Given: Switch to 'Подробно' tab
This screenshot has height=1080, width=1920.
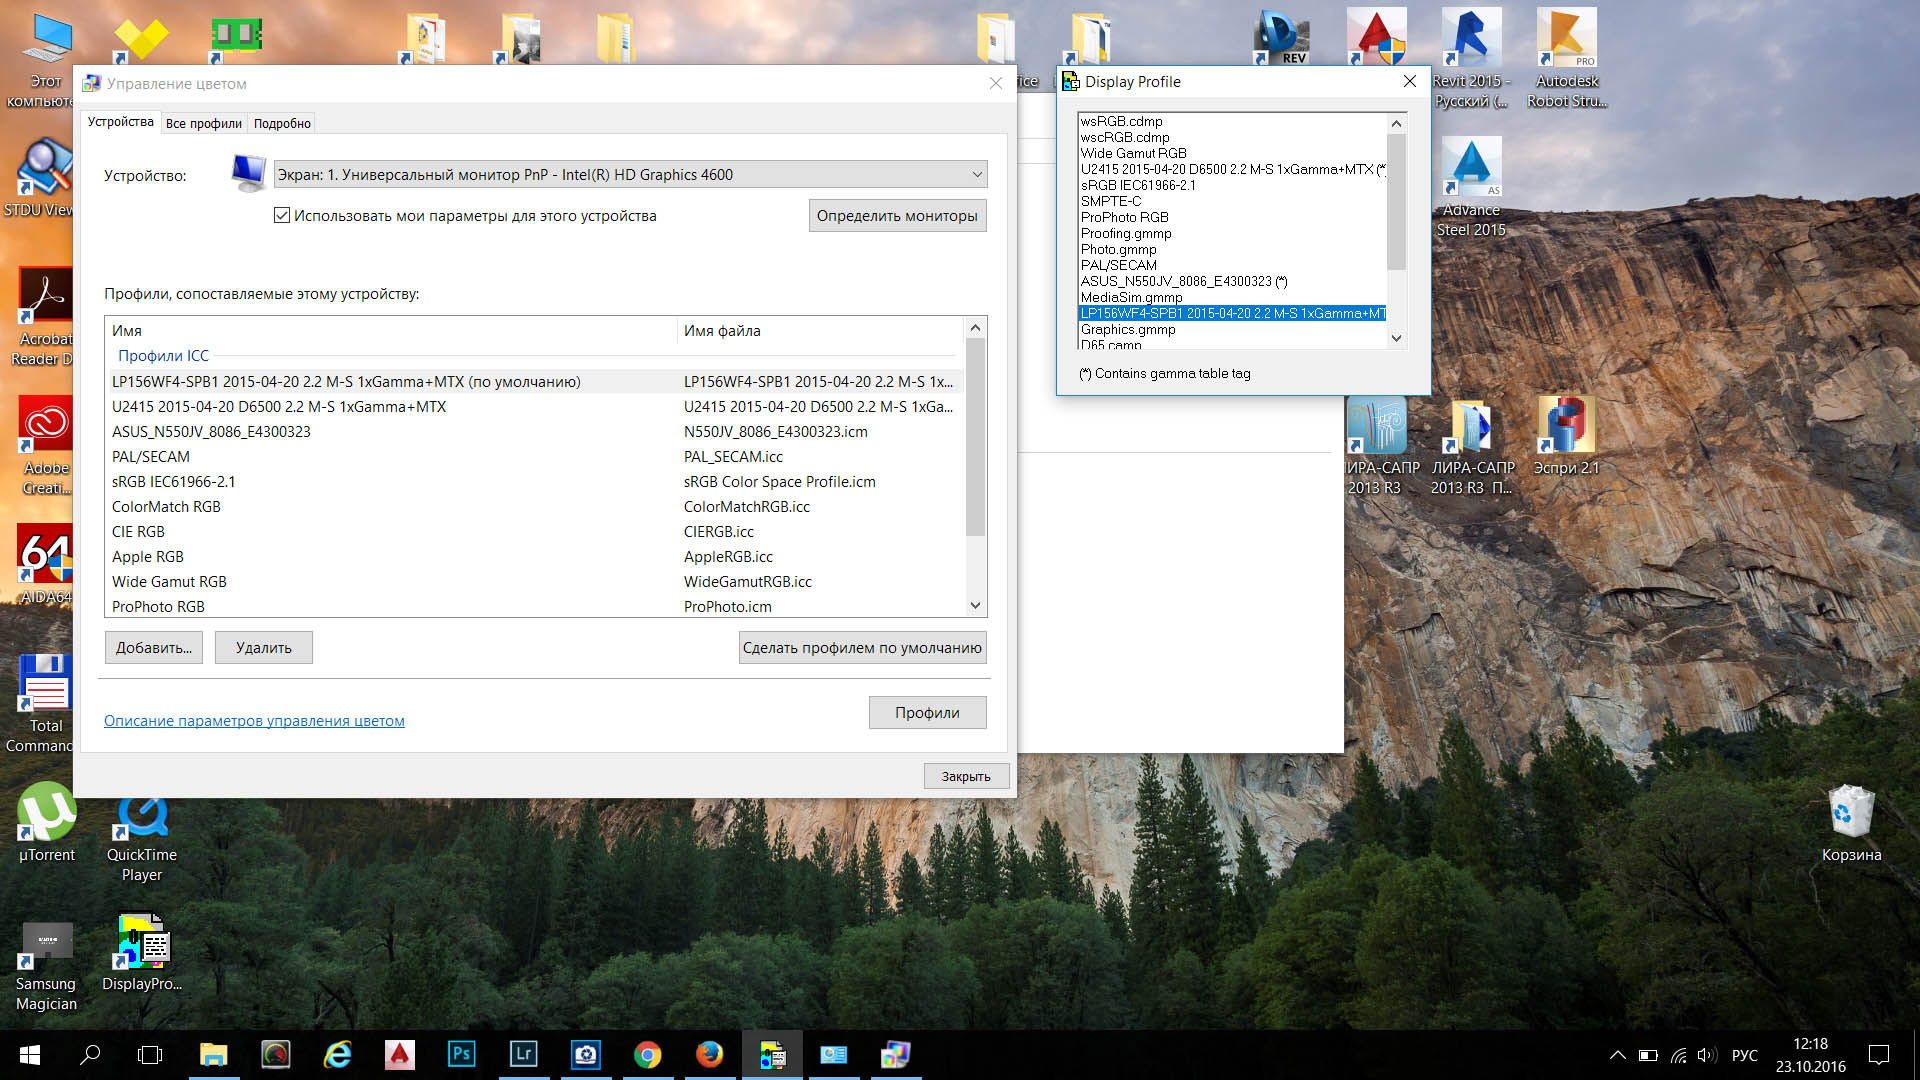Looking at the screenshot, I should 282,123.
